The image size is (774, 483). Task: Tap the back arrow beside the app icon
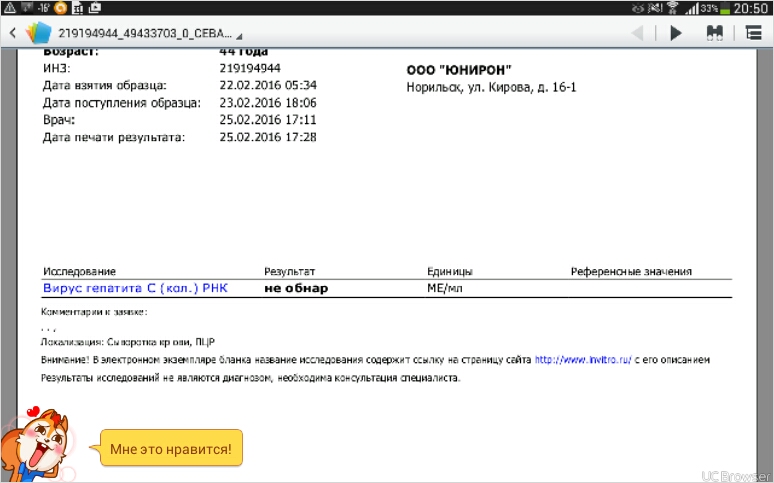[13, 33]
